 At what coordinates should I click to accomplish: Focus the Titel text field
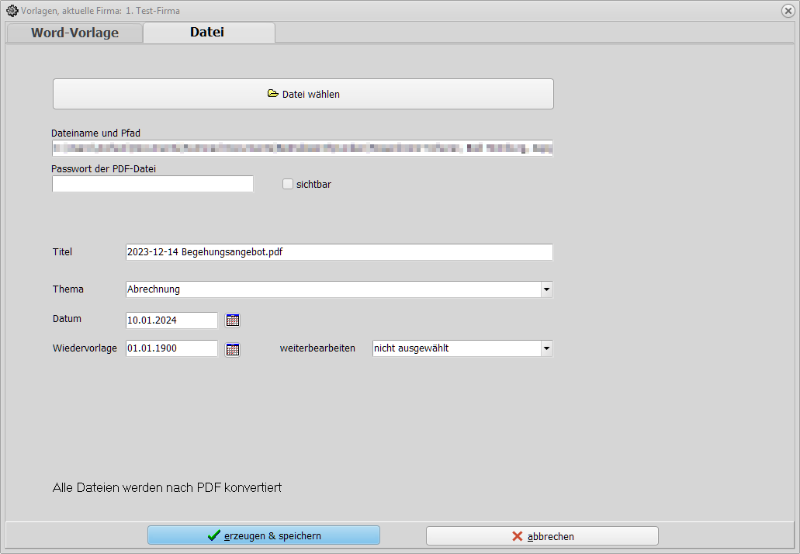point(338,252)
